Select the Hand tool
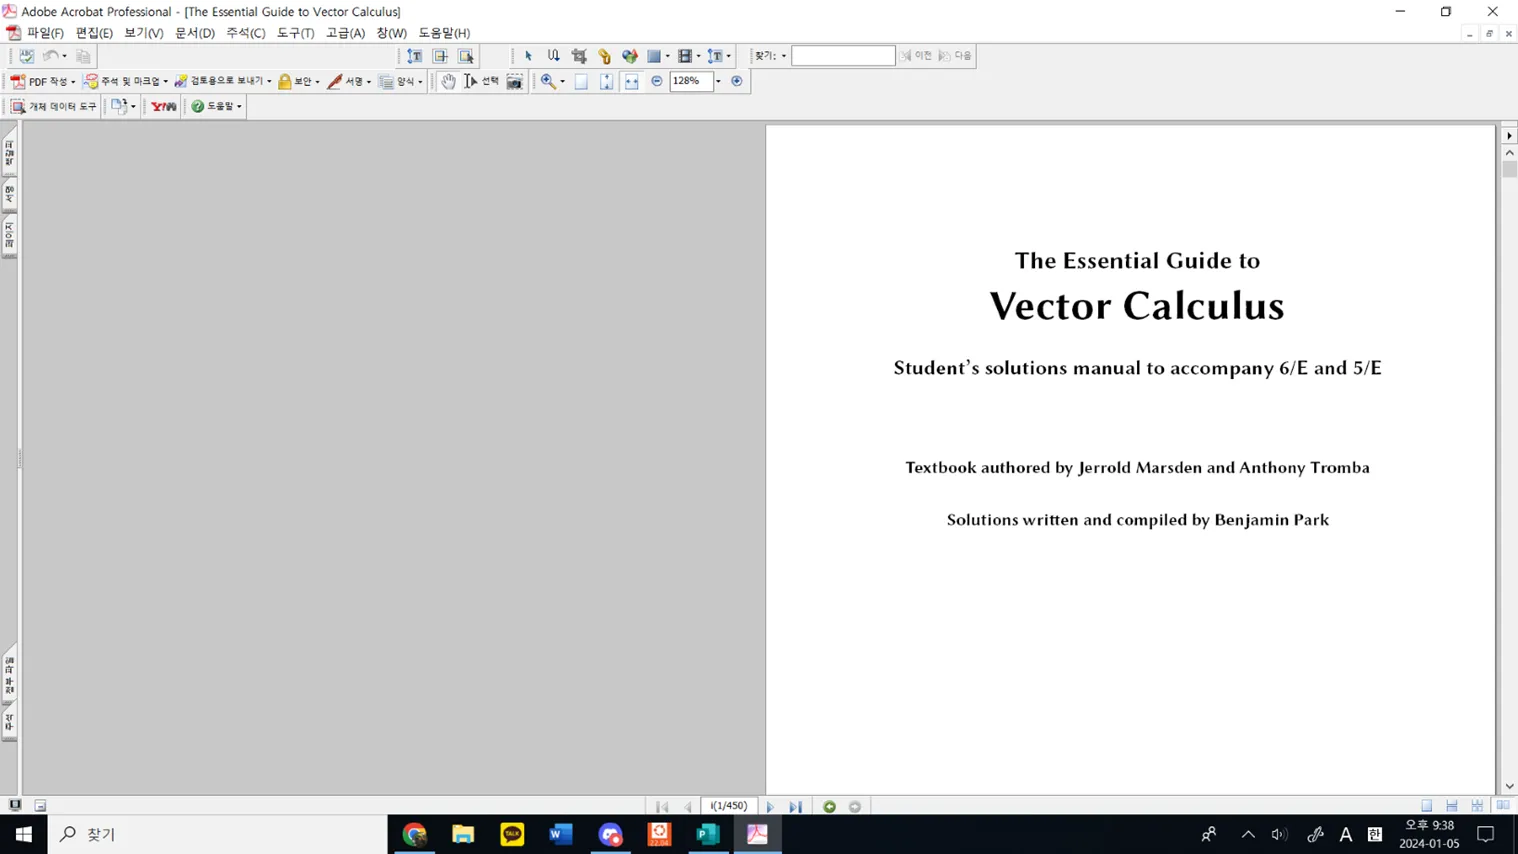The width and height of the screenshot is (1518, 854). (x=448, y=82)
